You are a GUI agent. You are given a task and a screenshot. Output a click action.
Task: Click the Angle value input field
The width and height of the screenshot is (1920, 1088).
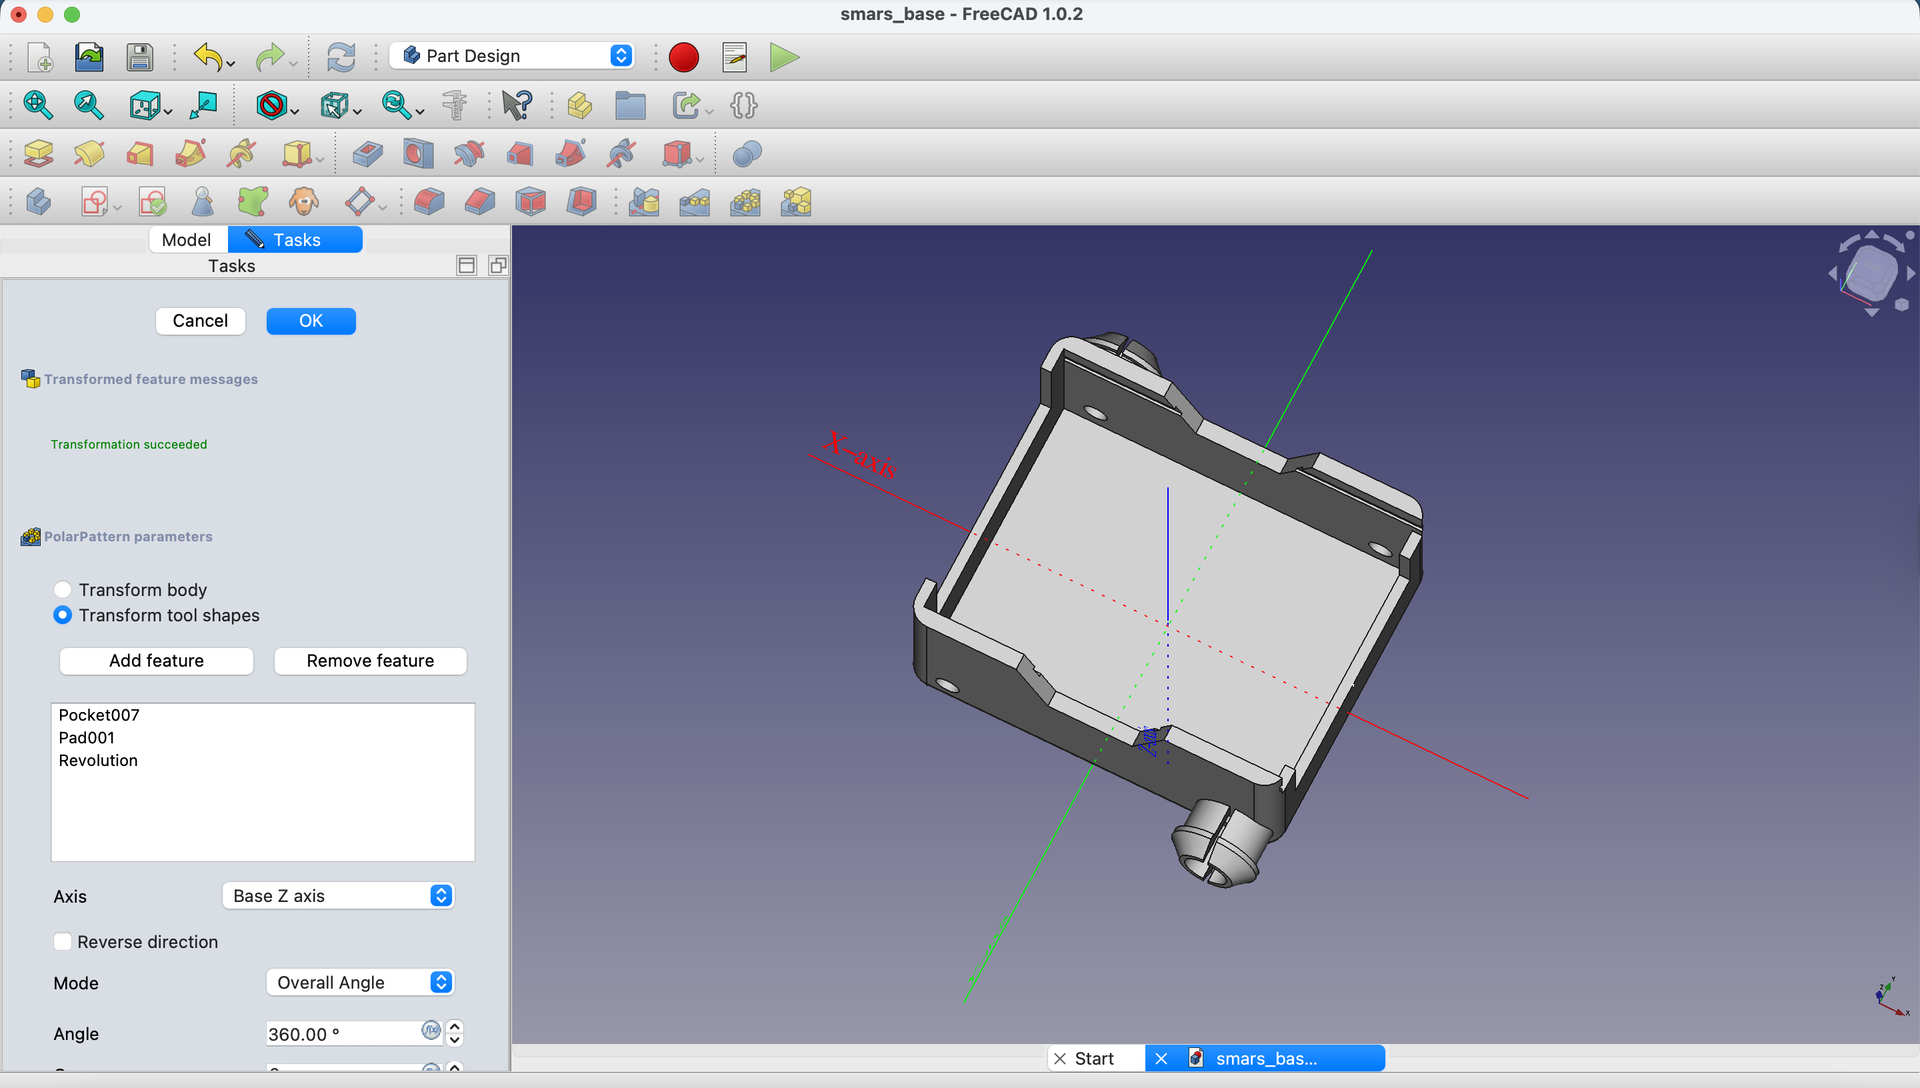coord(344,1034)
